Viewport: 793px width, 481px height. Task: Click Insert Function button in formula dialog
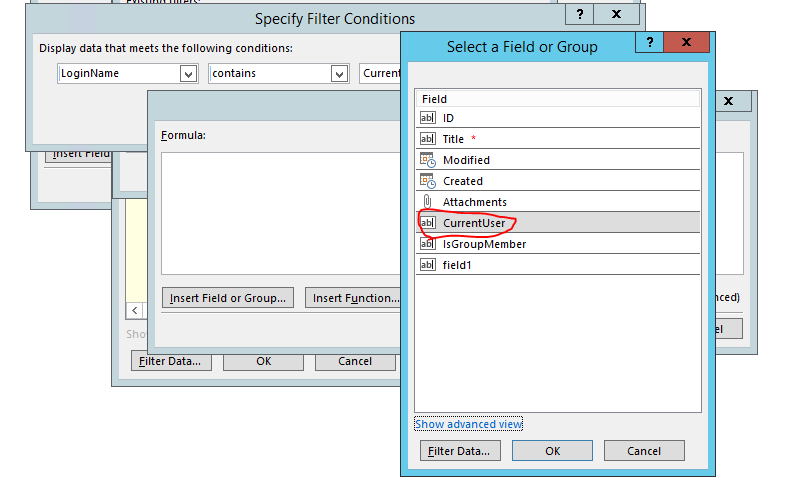(353, 298)
